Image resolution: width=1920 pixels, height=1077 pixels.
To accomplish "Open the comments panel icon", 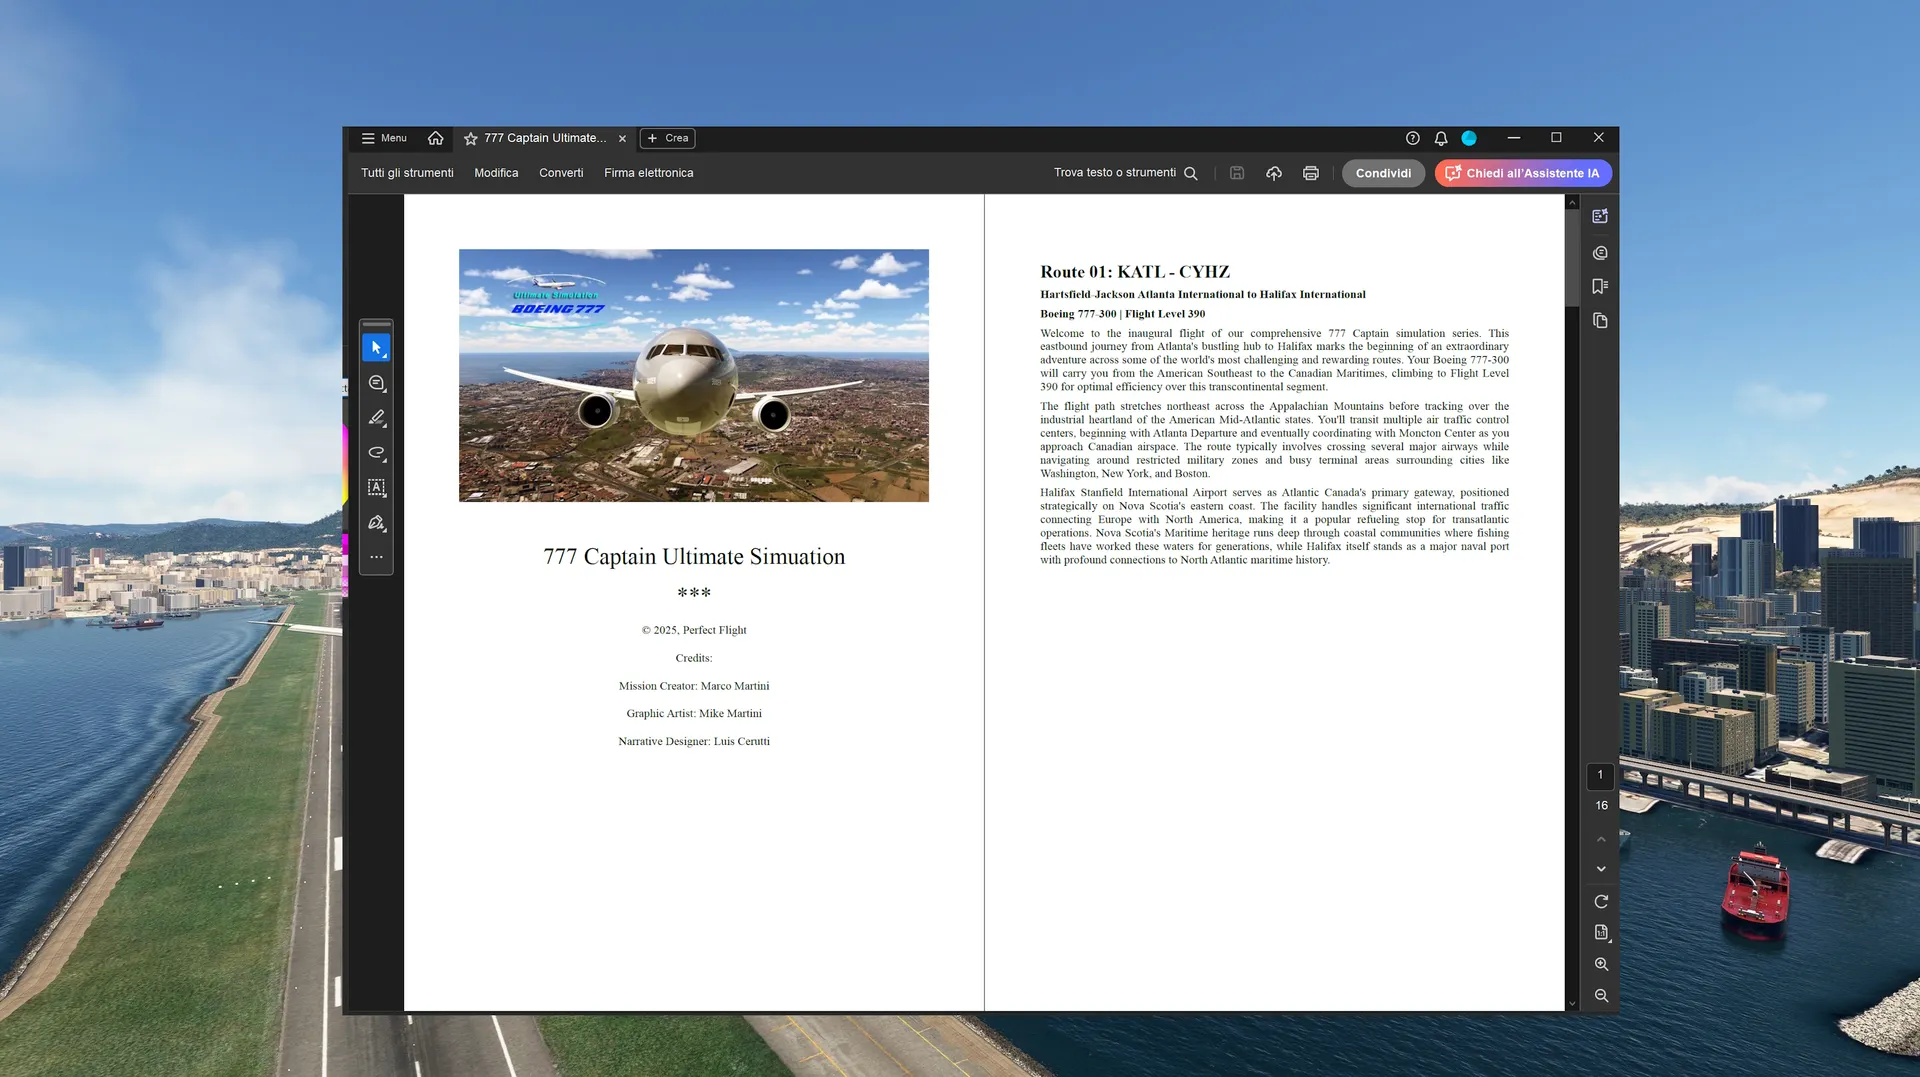I will [x=1600, y=253].
